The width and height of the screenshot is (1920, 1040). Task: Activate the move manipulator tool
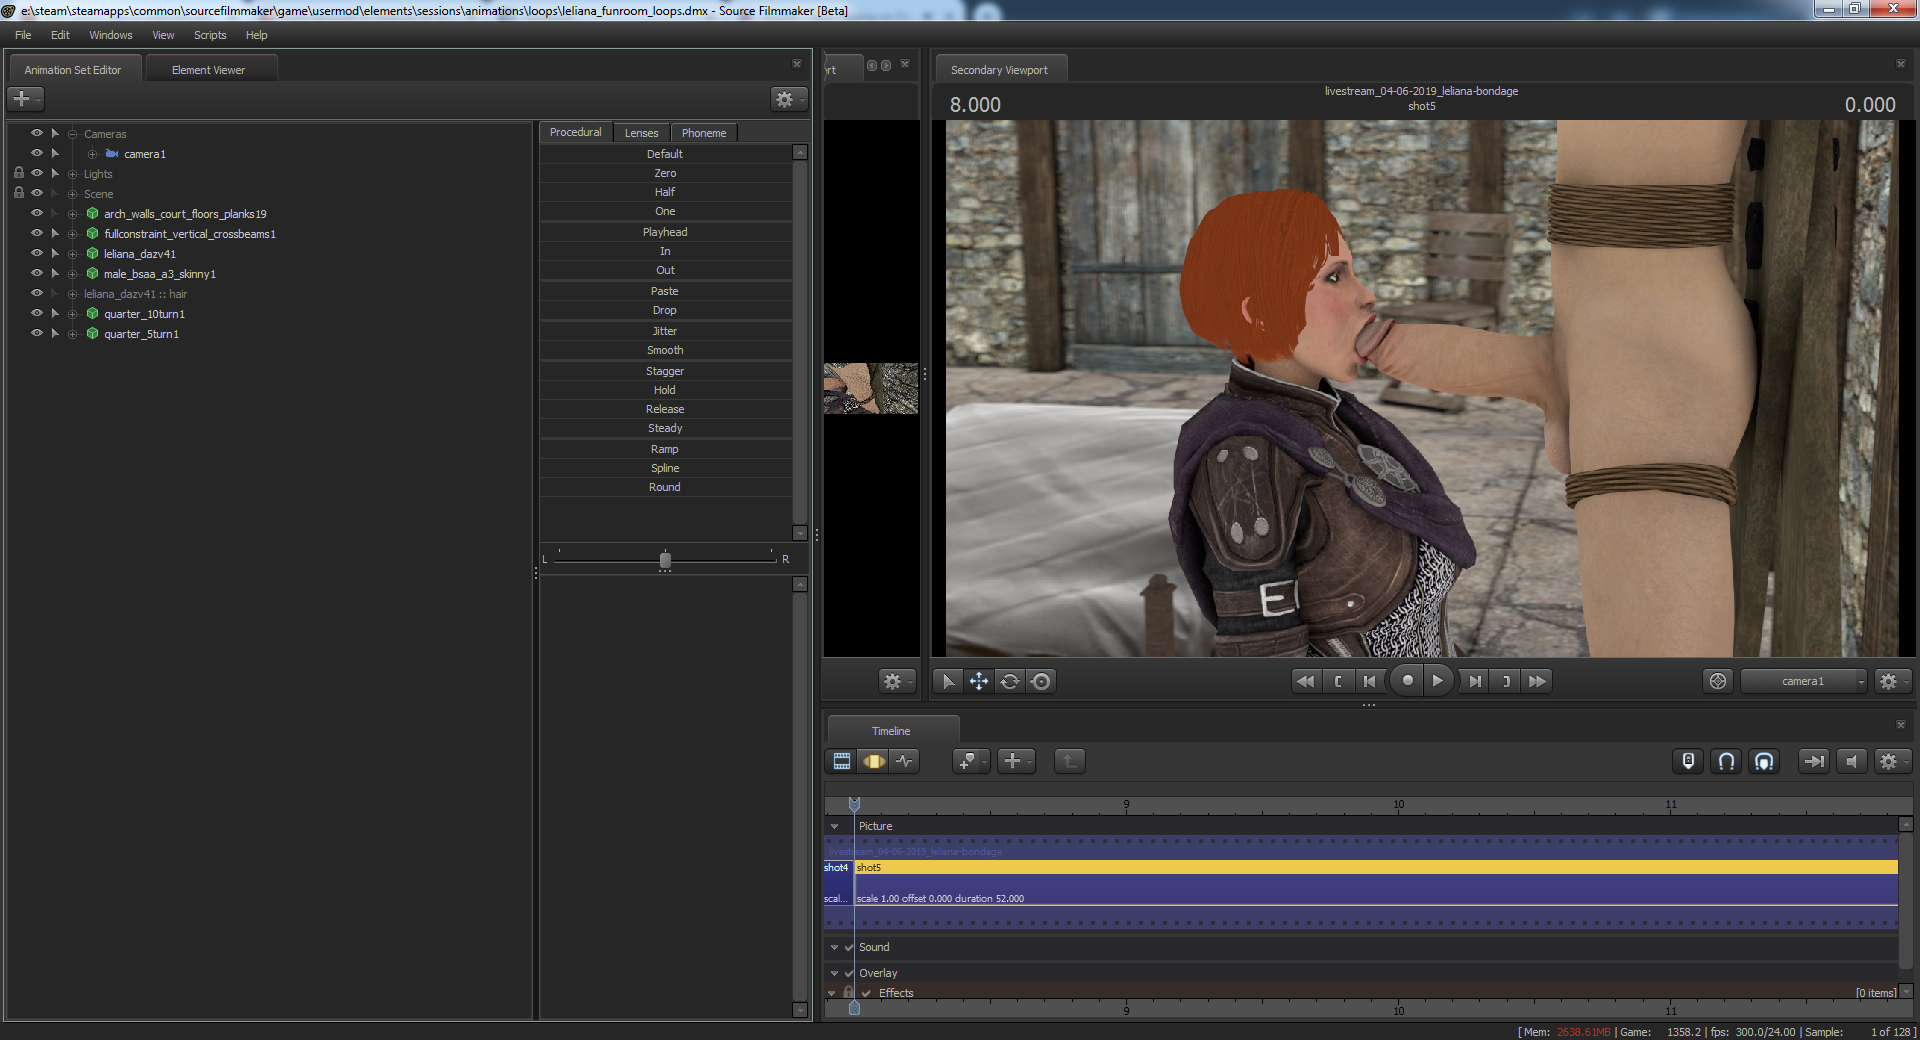tap(978, 681)
